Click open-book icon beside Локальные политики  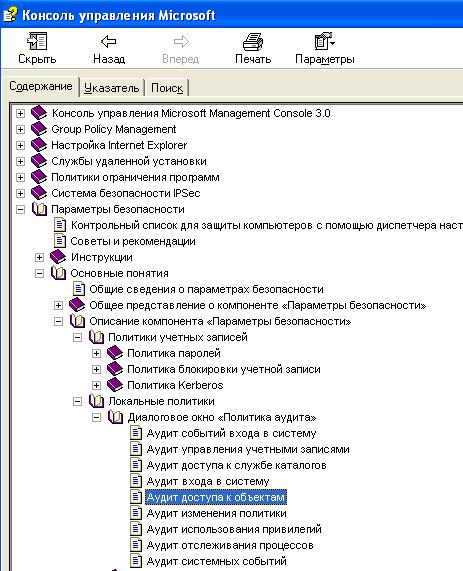pyautogui.click(x=96, y=401)
